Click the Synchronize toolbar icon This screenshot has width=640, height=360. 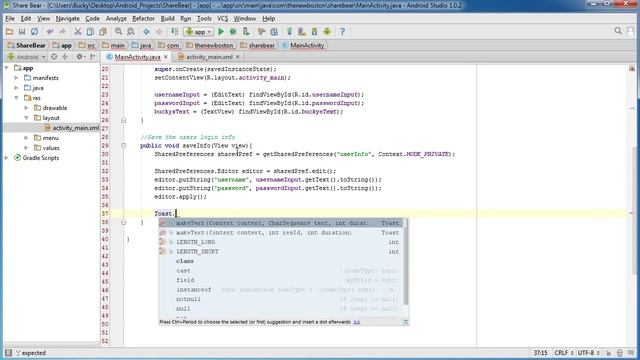[x=34, y=31]
